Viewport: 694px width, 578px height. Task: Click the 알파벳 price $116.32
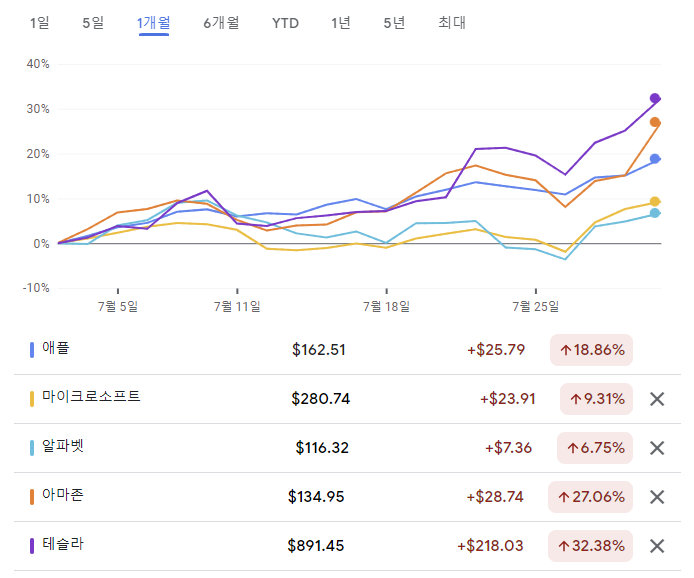point(322,448)
